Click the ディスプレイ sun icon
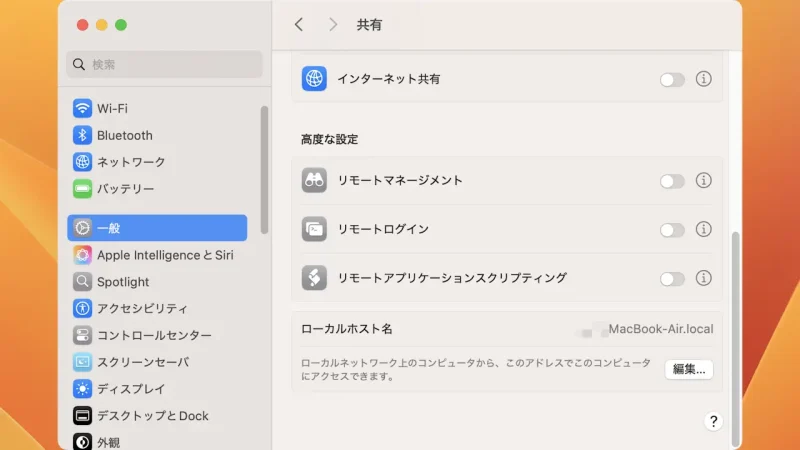Image resolution: width=800 pixels, height=450 pixels. pos(82,389)
